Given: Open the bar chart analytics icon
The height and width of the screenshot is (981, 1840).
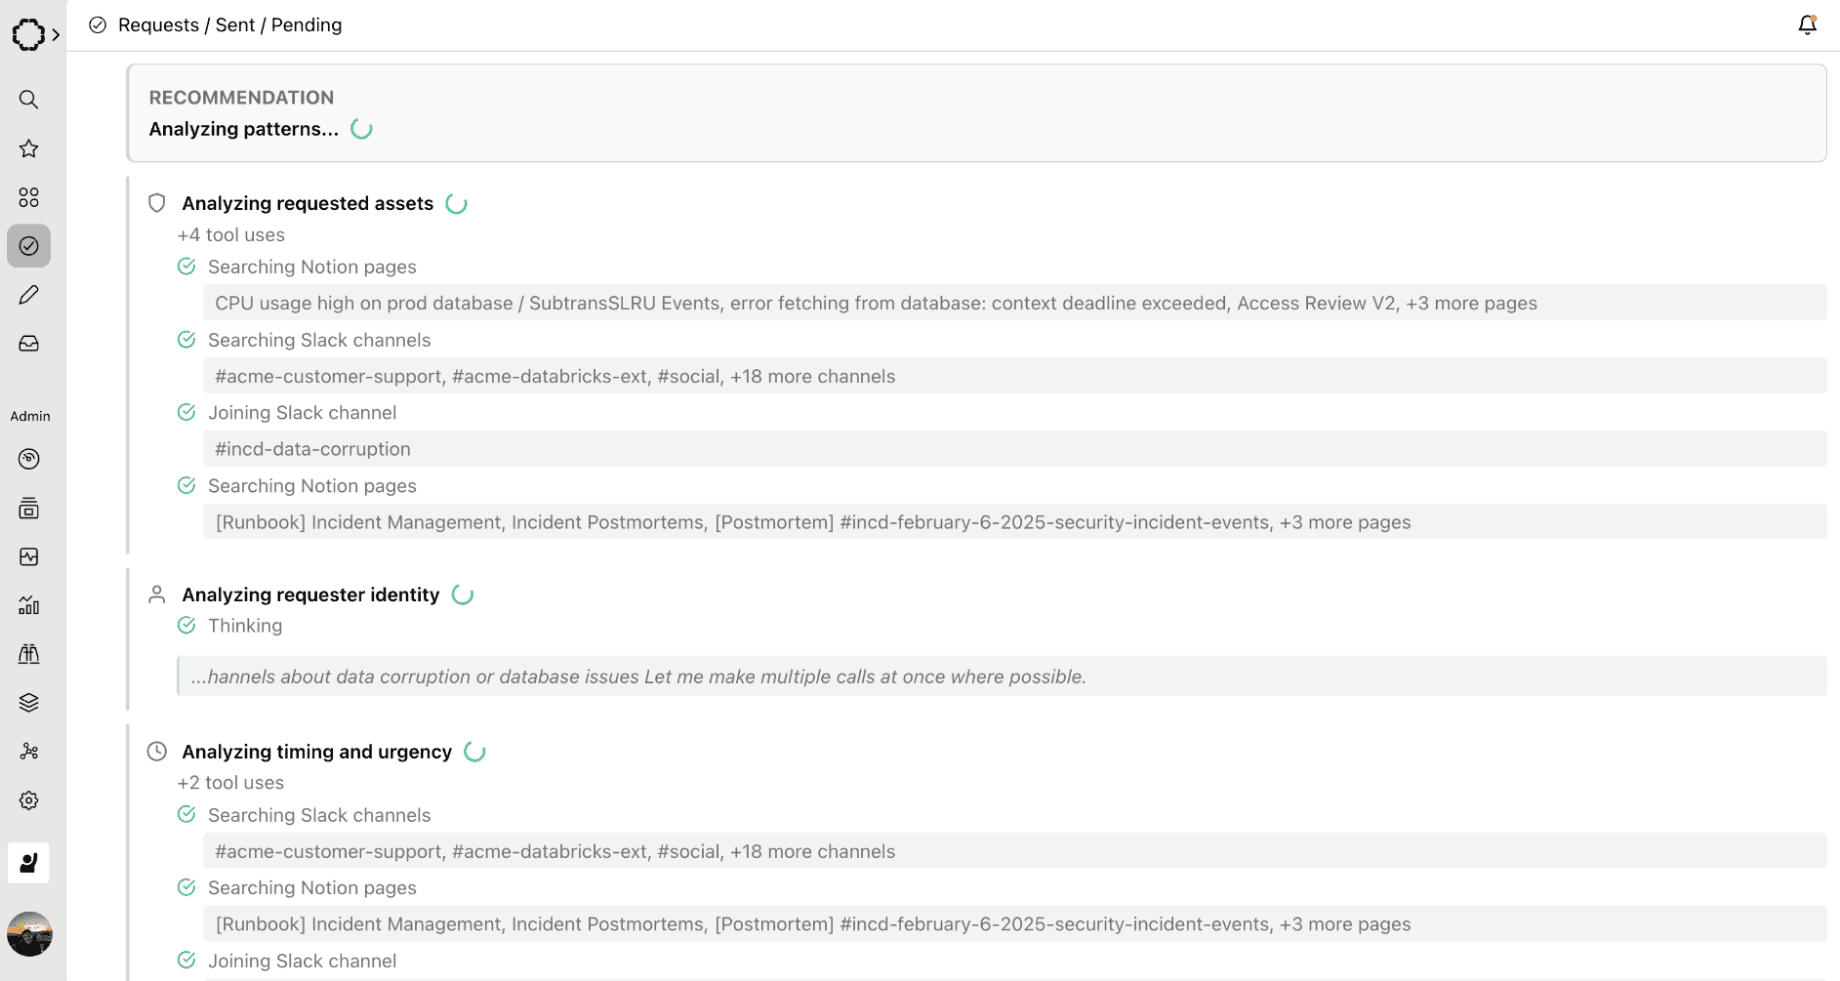Looking at the screenshot, I should point(29,605).
